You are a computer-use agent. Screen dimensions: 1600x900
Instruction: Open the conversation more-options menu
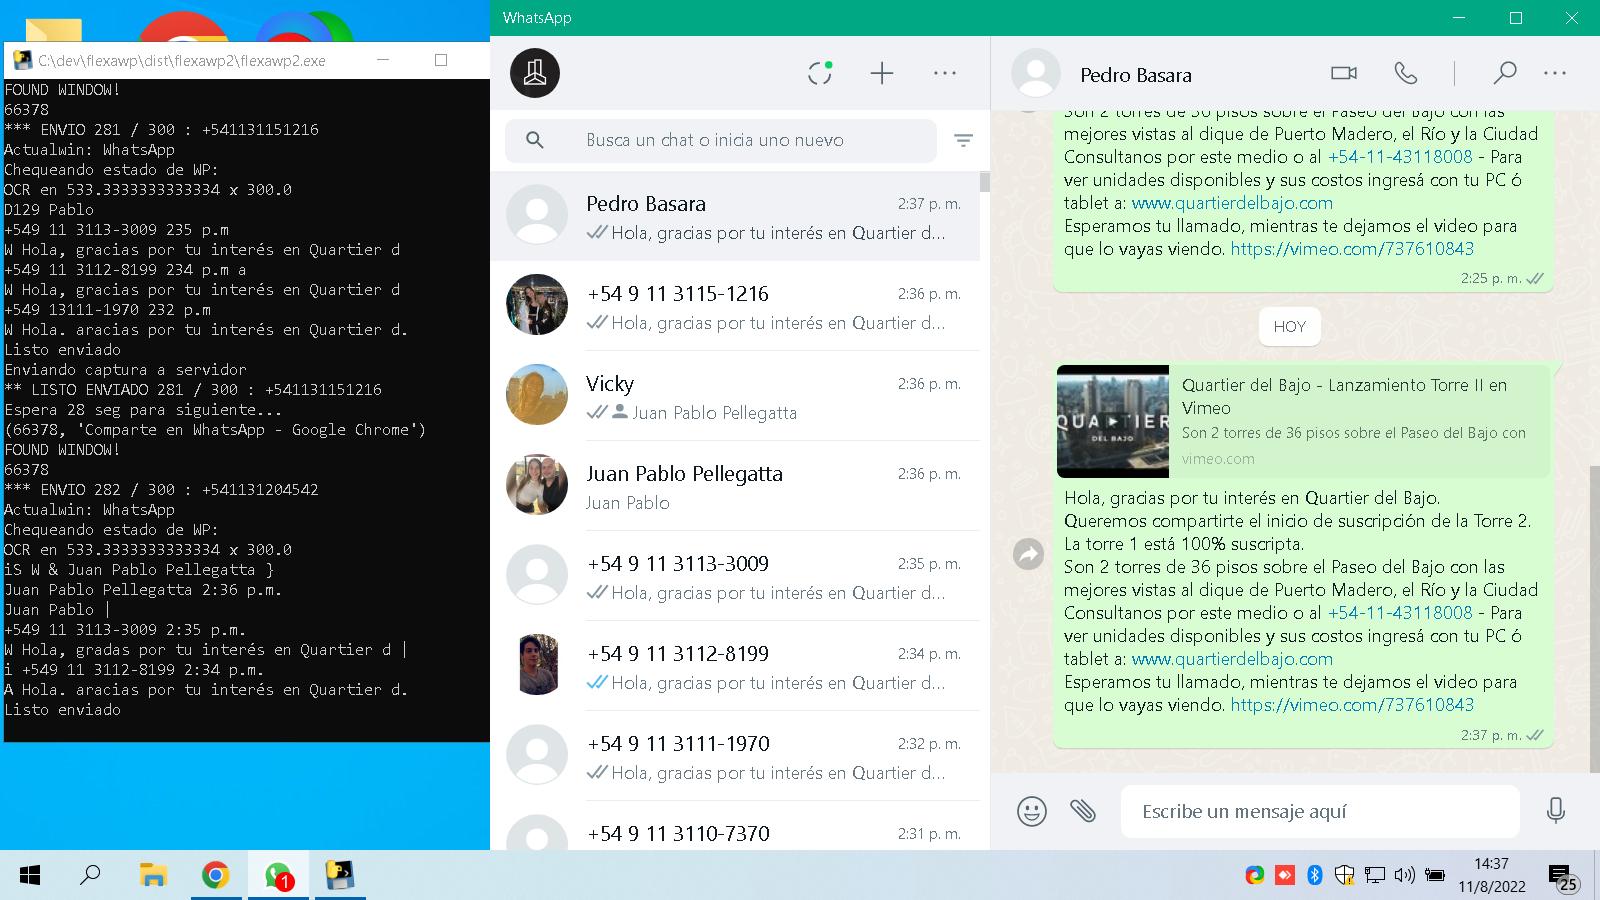1555,73
